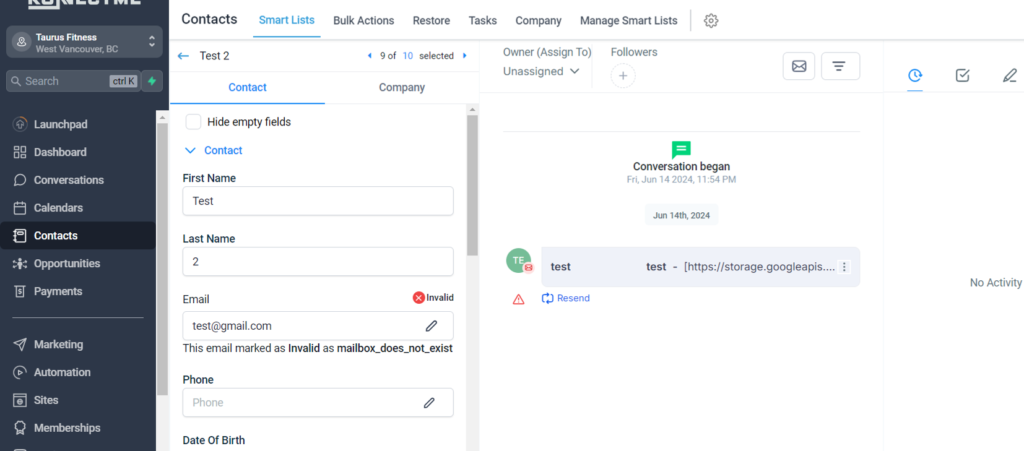This screenshot has width=1024, height=451.
Task: Switch to the Company tab
Action: click(x=401, y=88)
